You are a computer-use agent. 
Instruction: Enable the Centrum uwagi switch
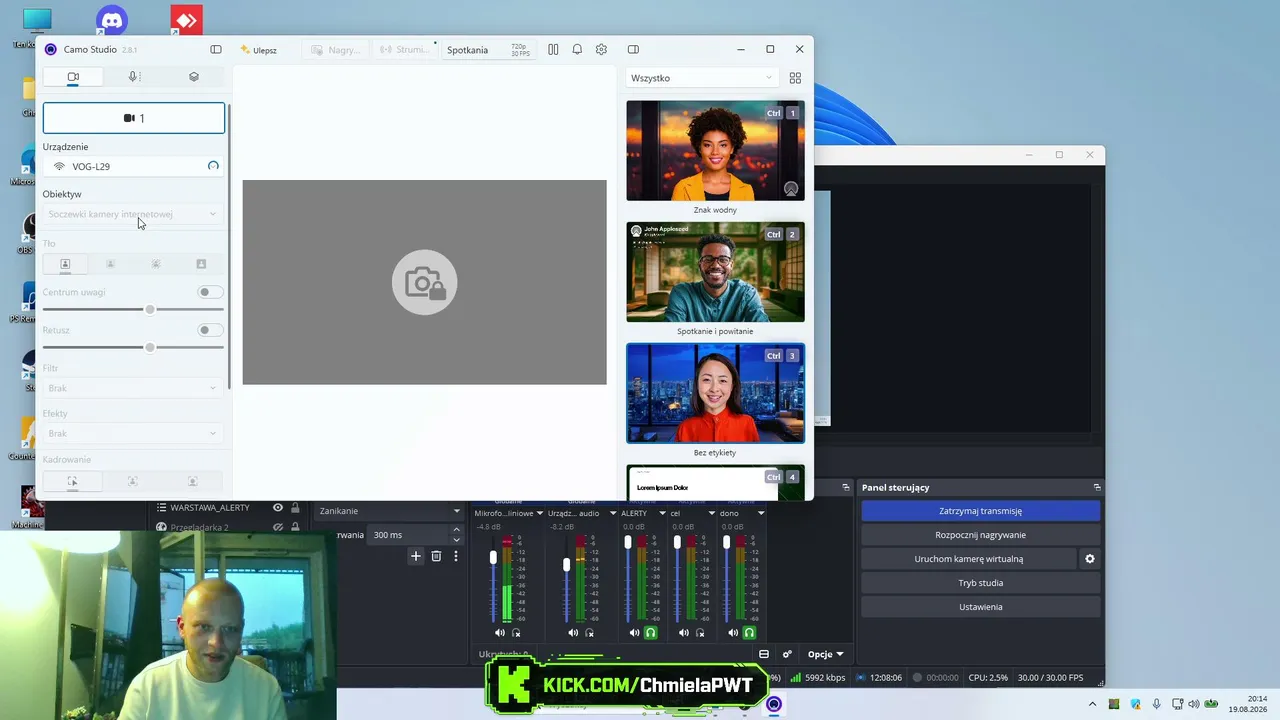(x=210, y=292)
